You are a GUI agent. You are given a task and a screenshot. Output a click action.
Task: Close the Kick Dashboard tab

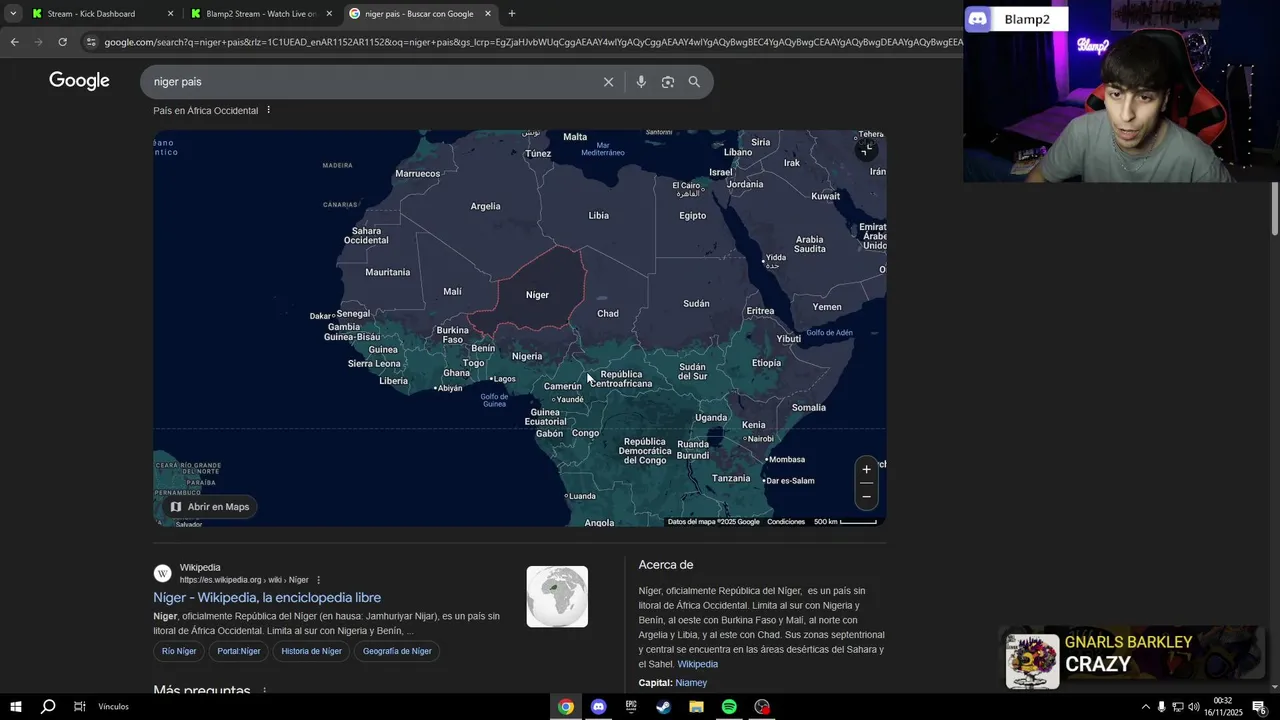coord(170,14)
